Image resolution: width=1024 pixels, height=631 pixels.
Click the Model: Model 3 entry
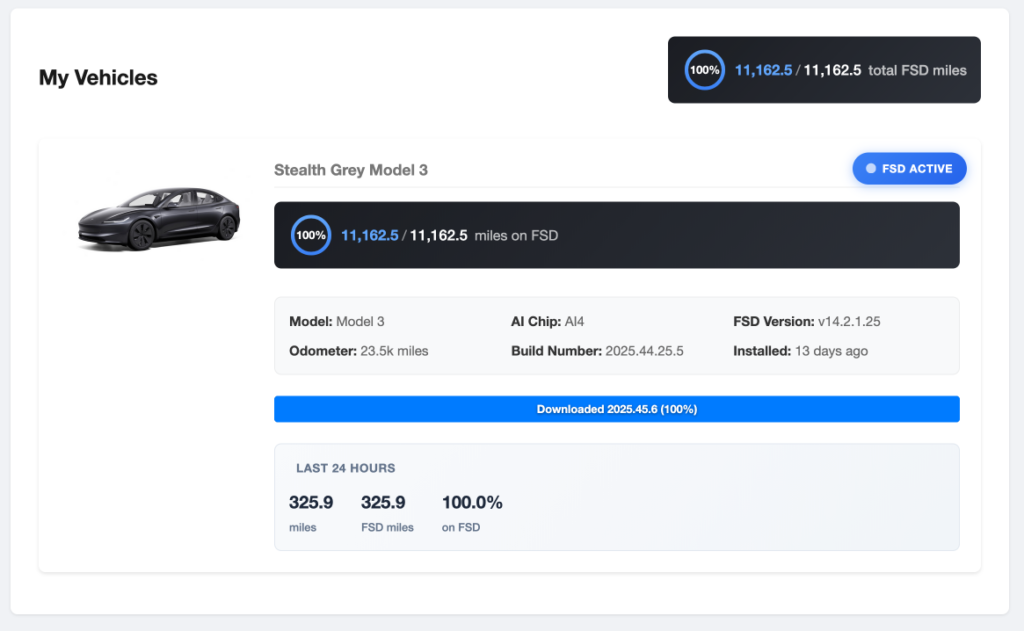click(x=336, y=322)
